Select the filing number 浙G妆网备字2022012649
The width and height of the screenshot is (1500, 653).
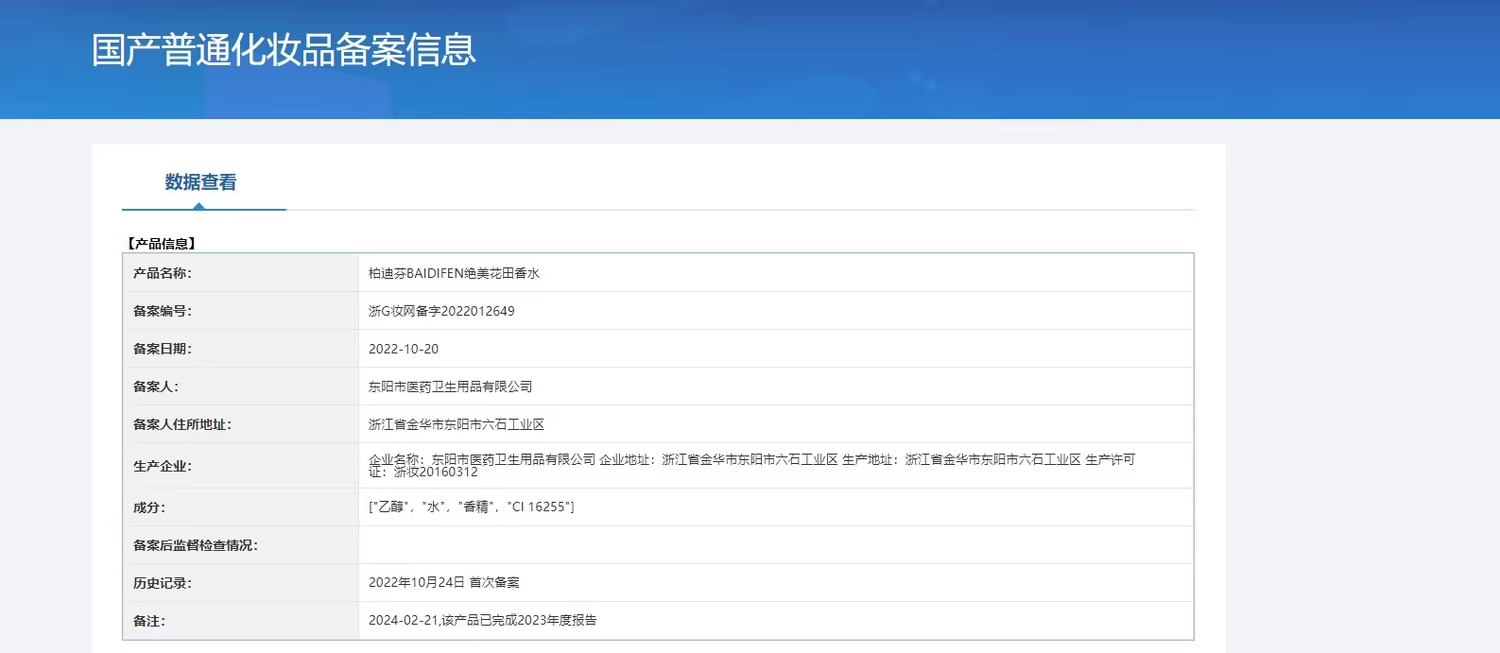441,311
